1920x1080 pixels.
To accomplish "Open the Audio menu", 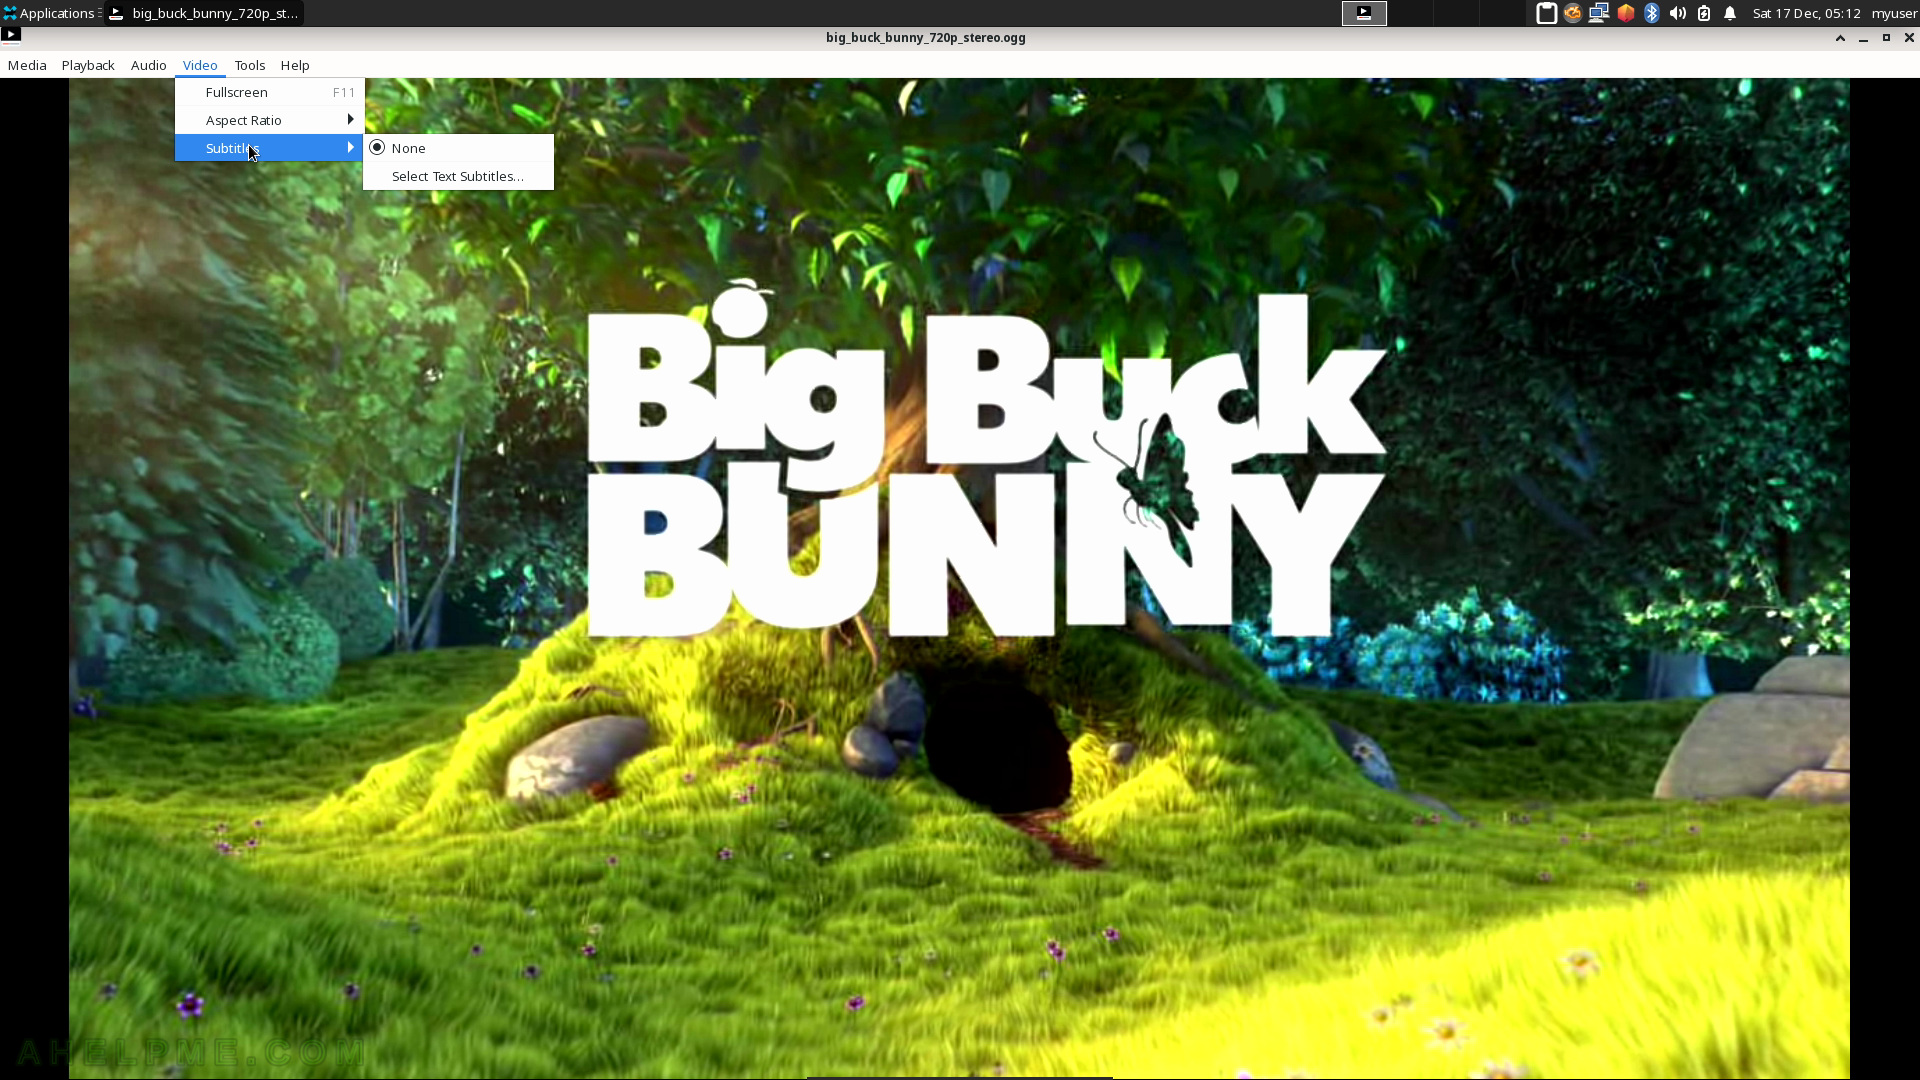I will (x=149, y=65).
